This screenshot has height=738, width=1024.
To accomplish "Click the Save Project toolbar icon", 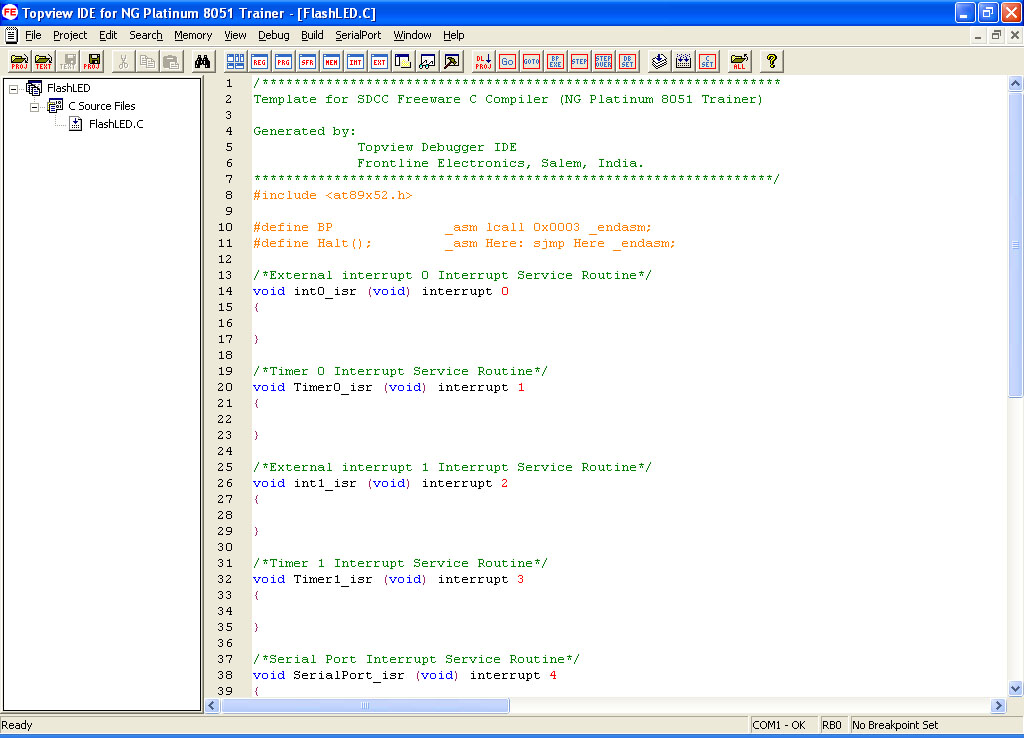I will click(94, 61).
